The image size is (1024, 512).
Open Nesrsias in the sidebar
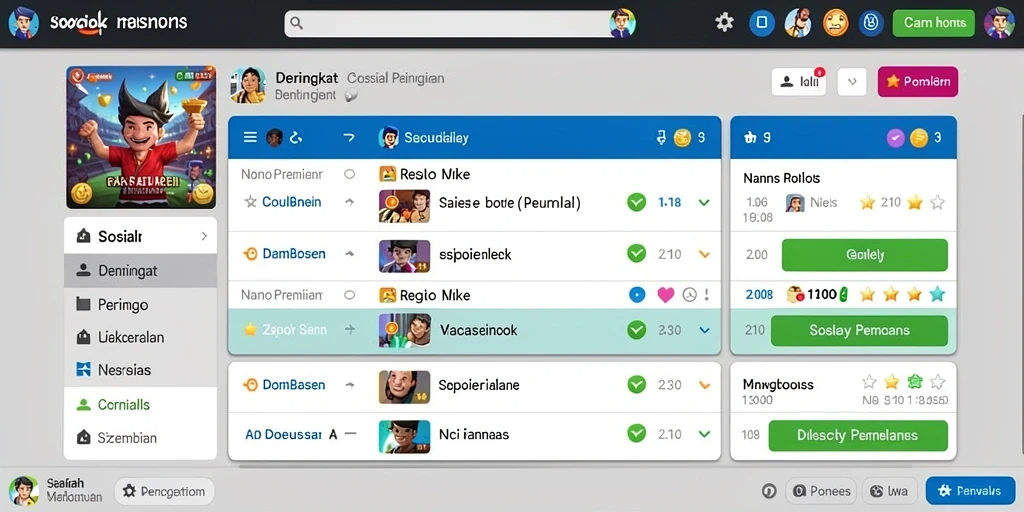(140, 370)
